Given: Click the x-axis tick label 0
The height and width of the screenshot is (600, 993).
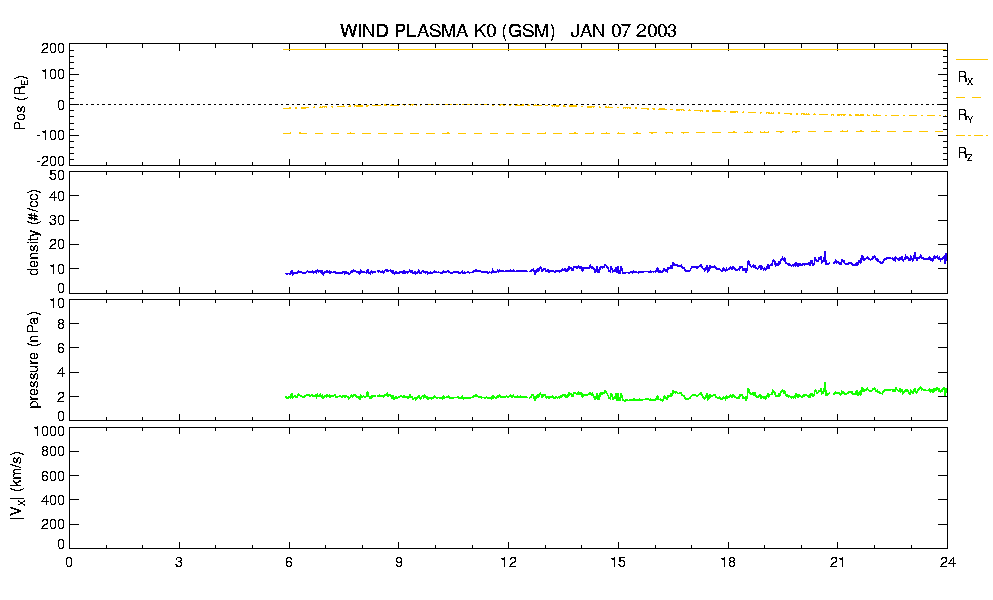Looking at the screenshot, I should point(69,563).
